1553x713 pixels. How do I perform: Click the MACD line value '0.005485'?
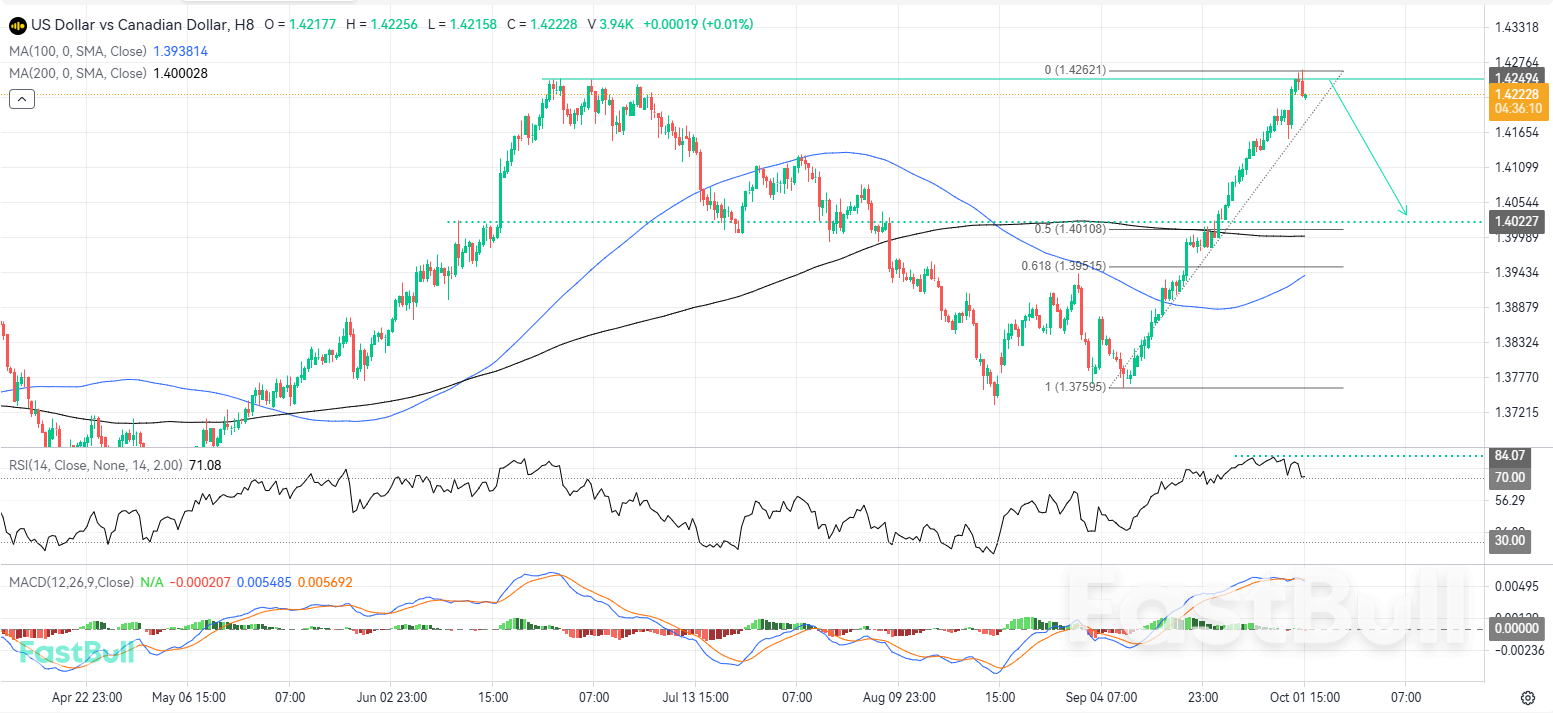pyautogui.click(x=264, y=581)
